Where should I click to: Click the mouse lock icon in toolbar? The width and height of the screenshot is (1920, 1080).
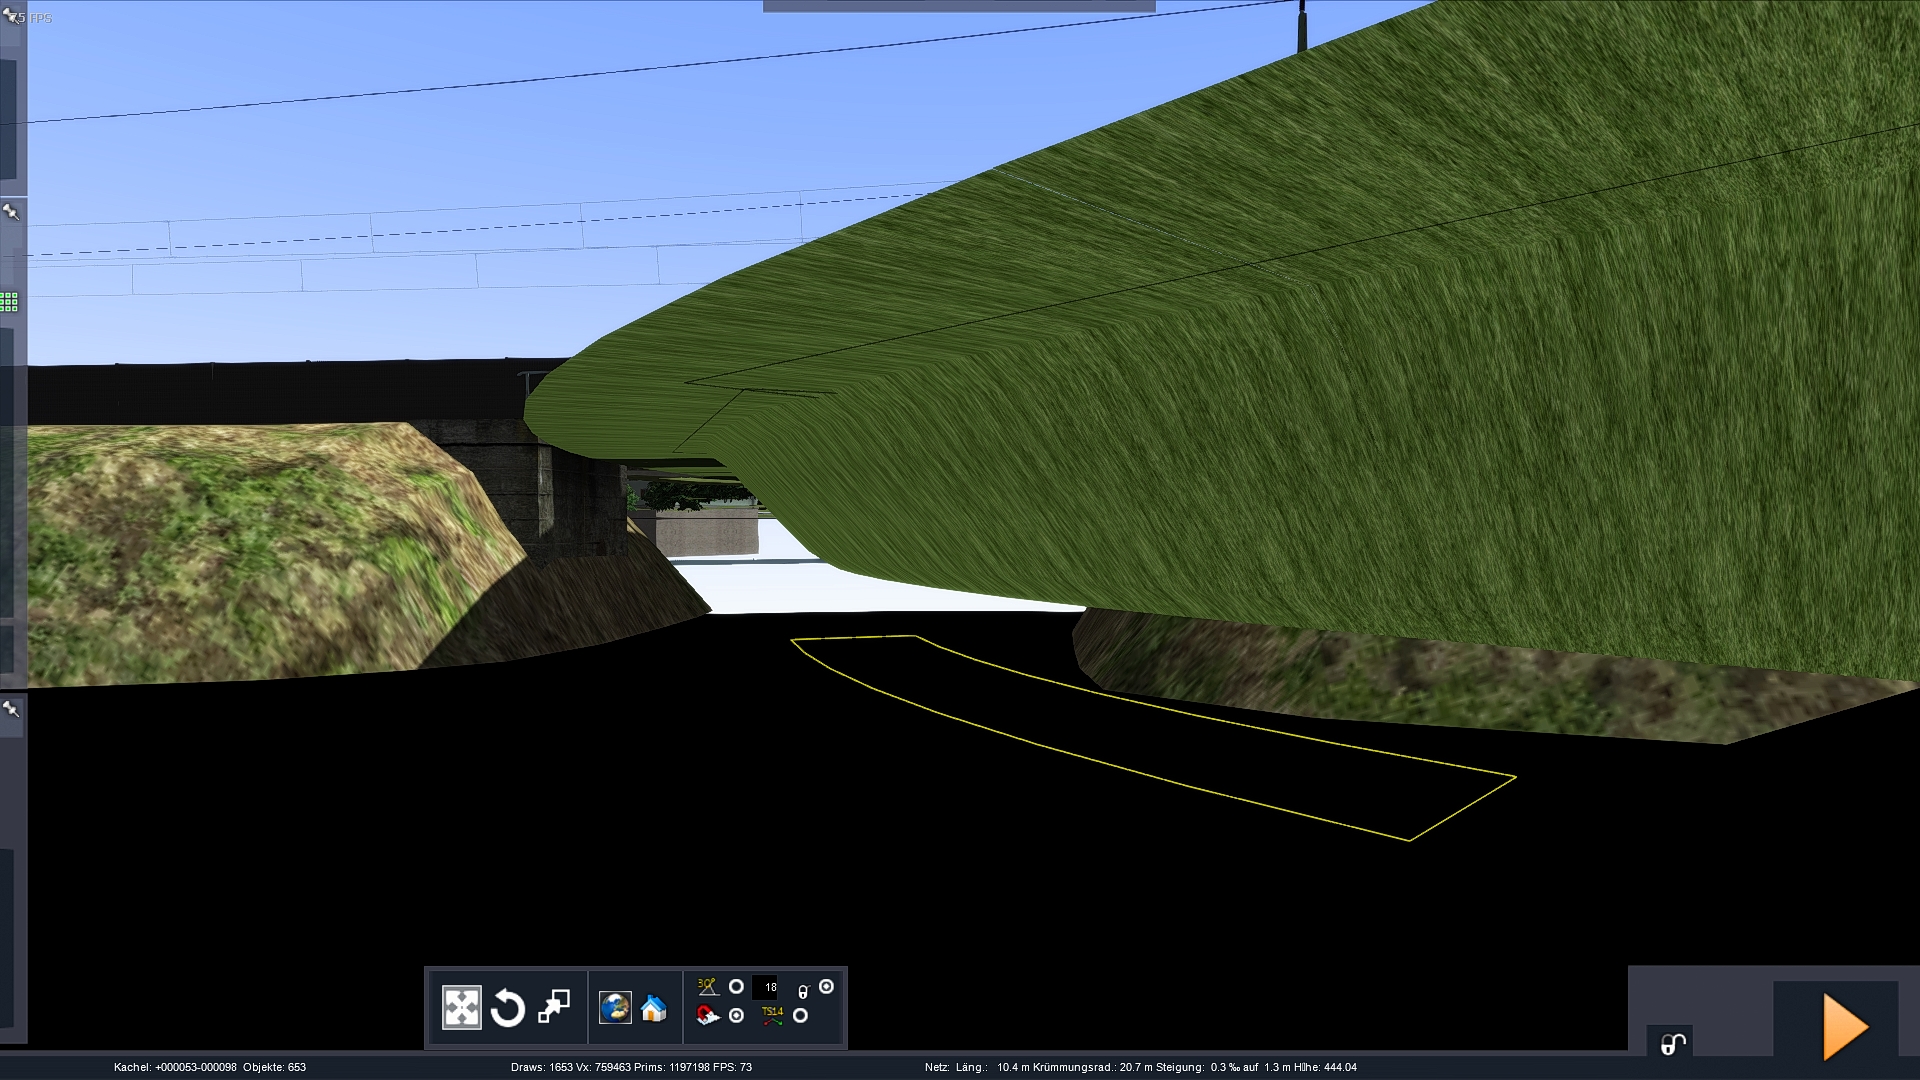coord(803,991)
